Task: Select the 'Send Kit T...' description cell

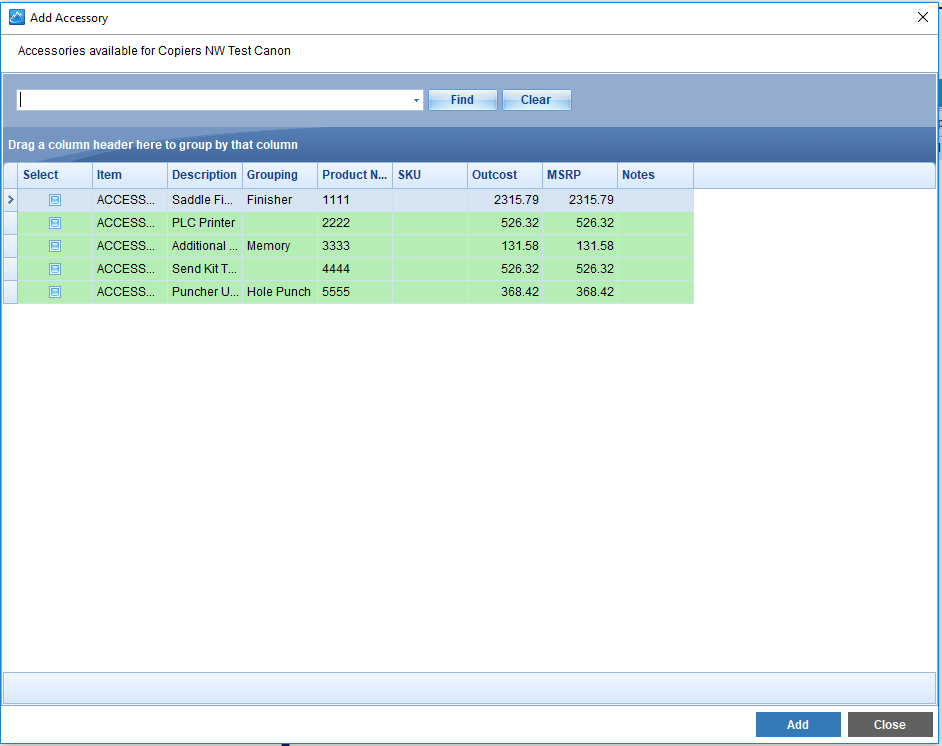Action: coord(205,268)
